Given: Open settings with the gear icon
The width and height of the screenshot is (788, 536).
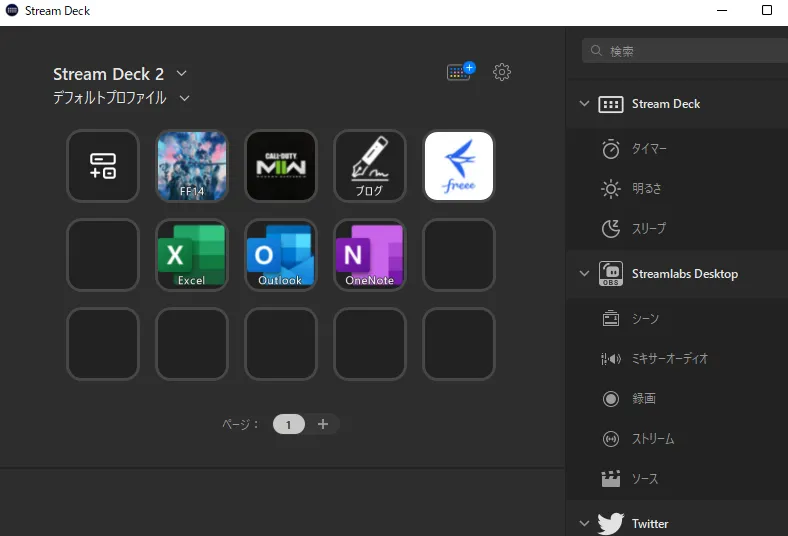Looking at the screenshot, I should (x=502, y=72).
